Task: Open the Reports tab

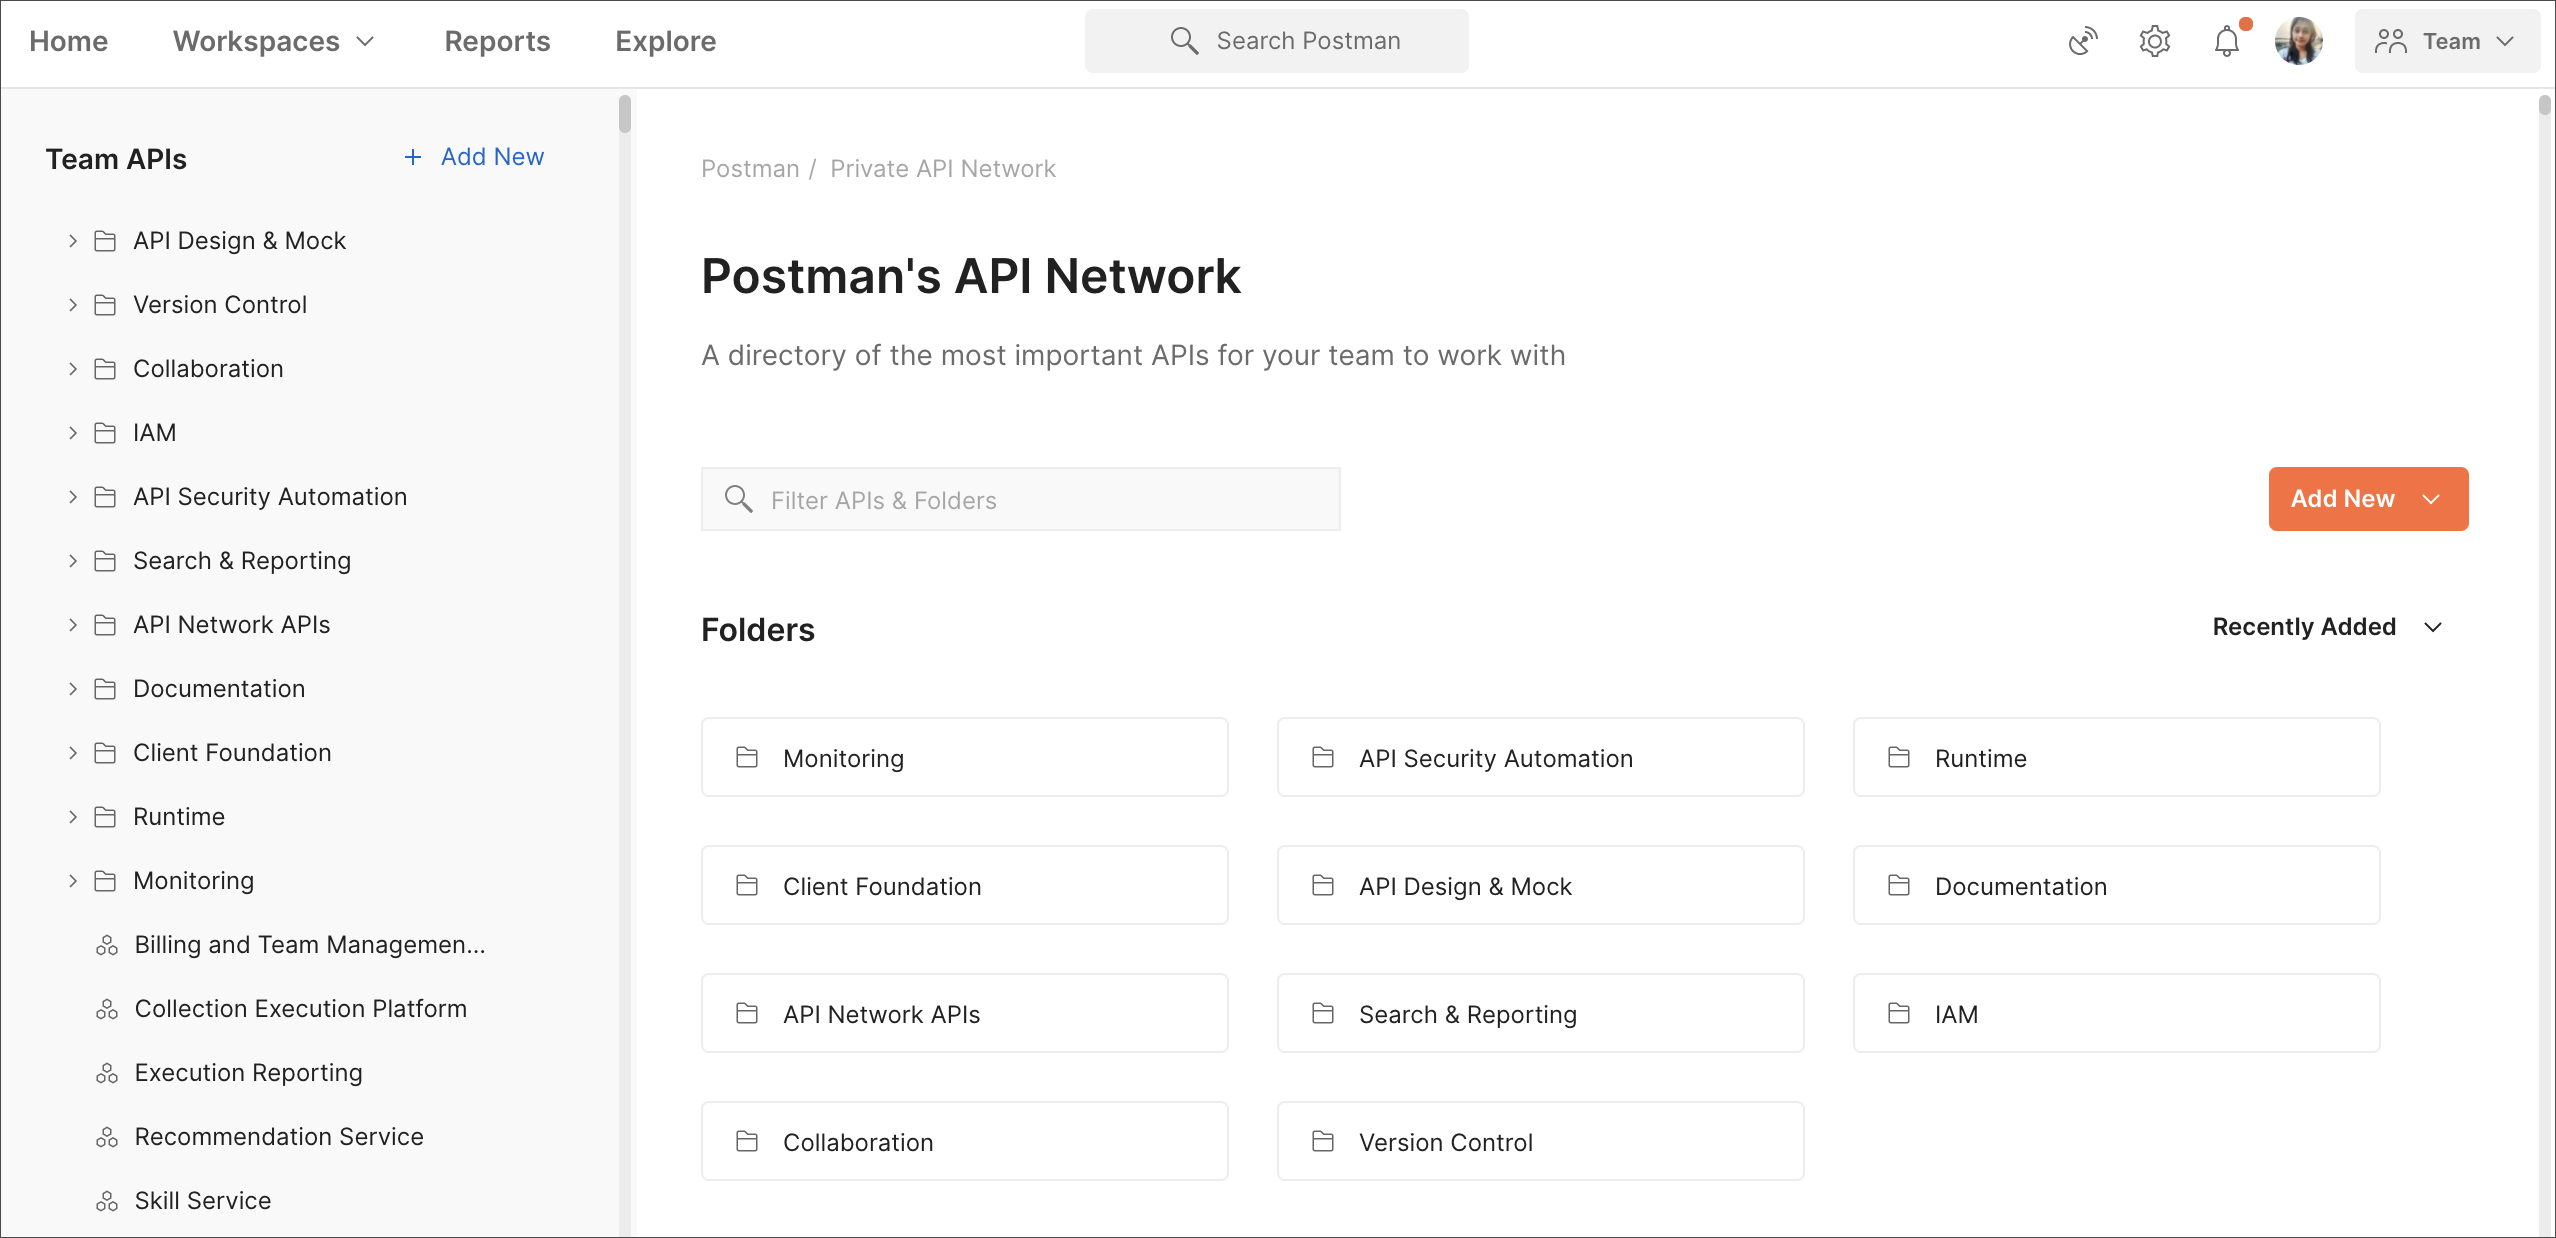Action: 497,41
